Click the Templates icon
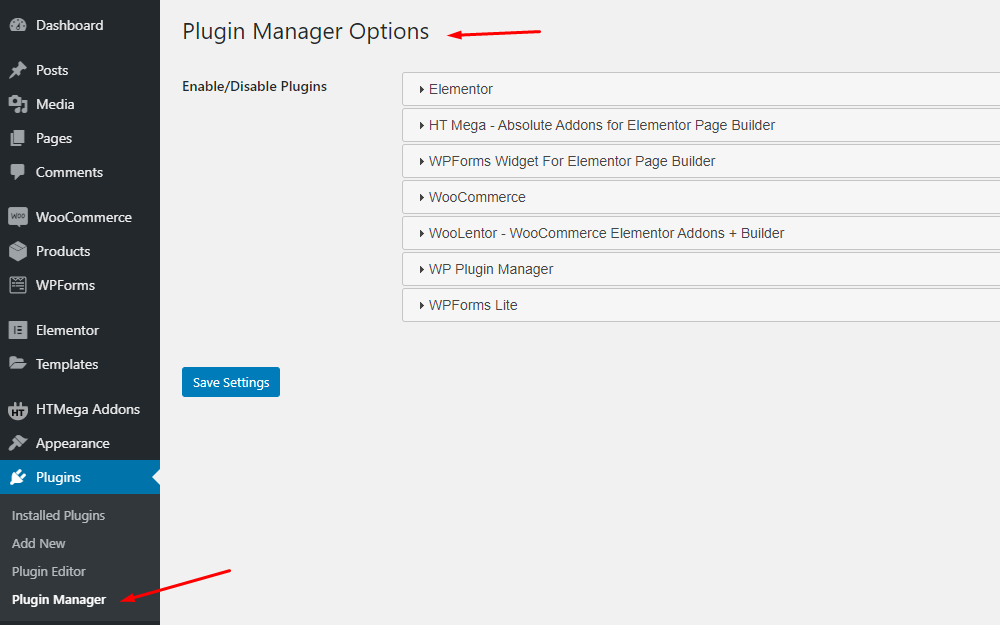This screenshot has width=1000, height=625. pyautogui.click(x=19, y=364)
